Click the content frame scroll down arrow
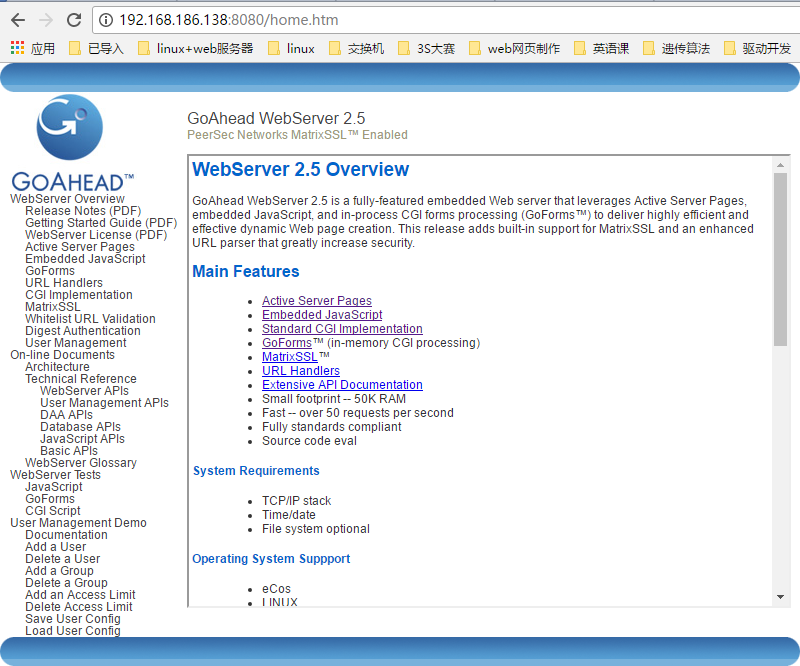Screen dimensions: 800x666 click(x=781, y=597)
